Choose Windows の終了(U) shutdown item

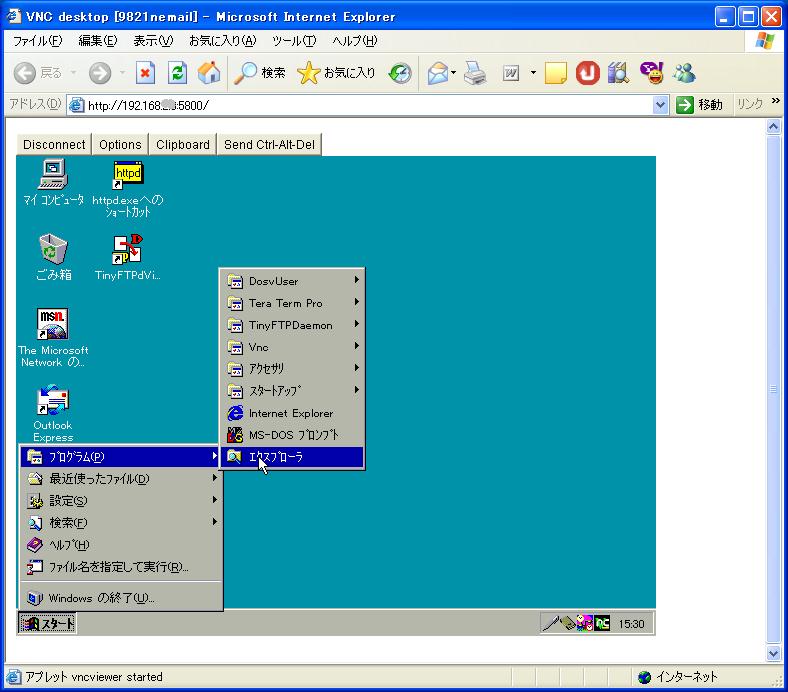click(x=121, y=598)
